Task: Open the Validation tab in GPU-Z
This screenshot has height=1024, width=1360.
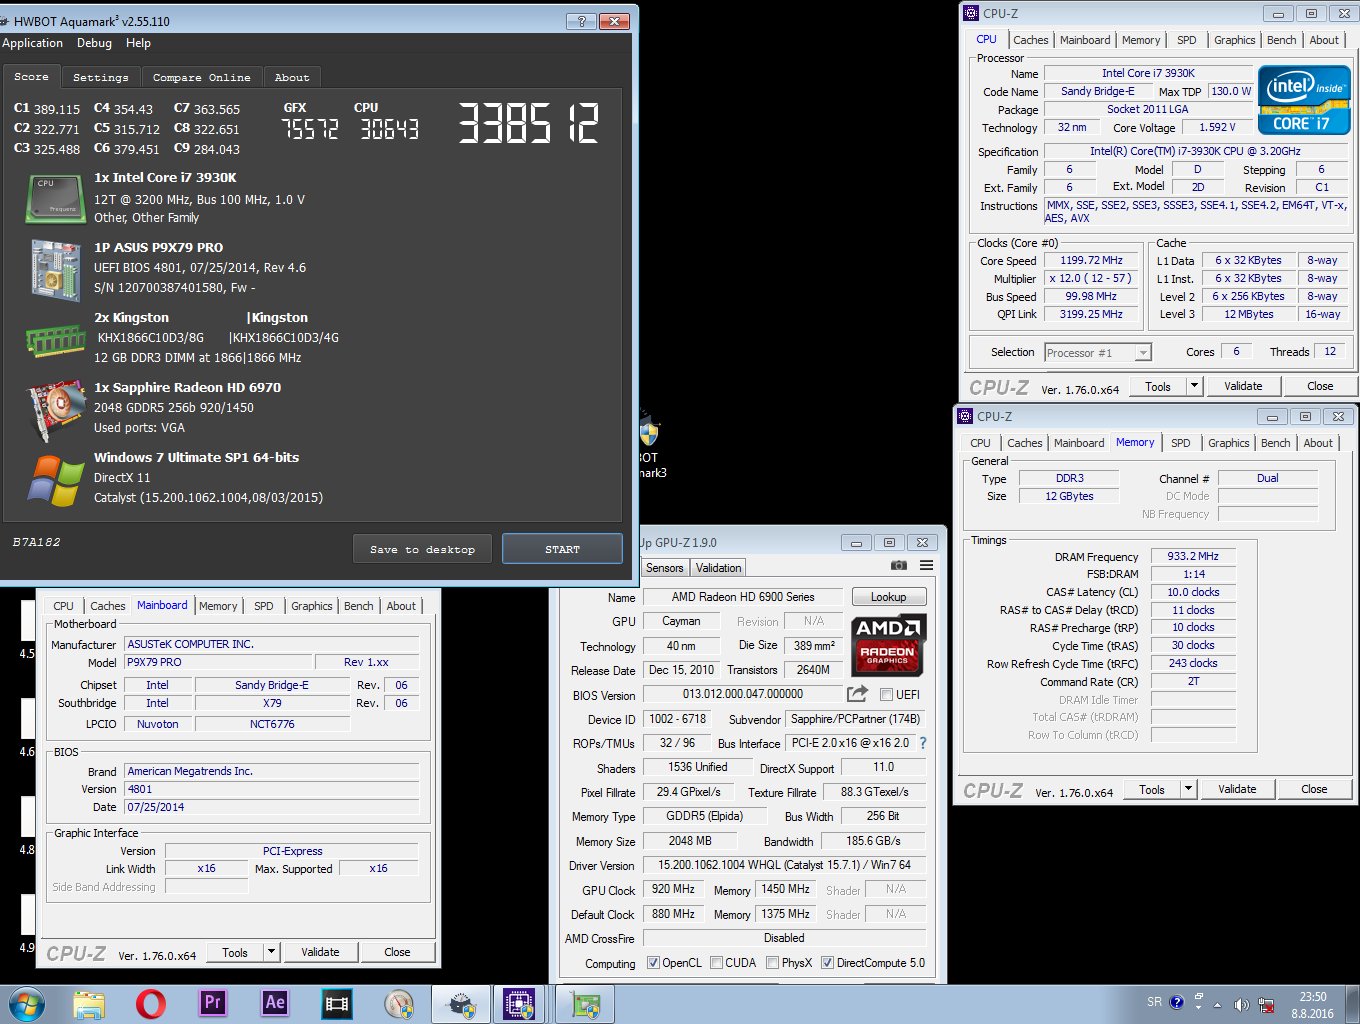Action: point(719,568)
